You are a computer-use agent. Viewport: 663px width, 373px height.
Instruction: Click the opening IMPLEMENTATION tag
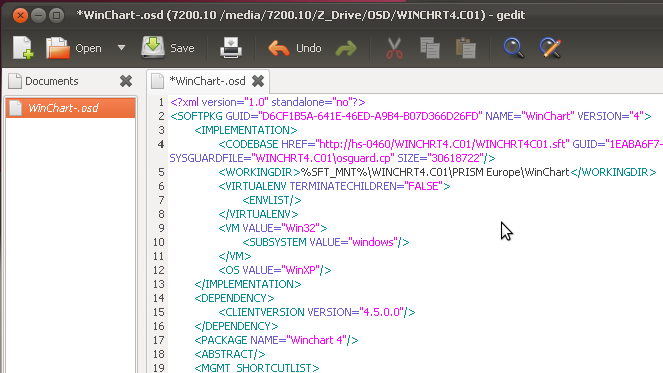(246, 130)
